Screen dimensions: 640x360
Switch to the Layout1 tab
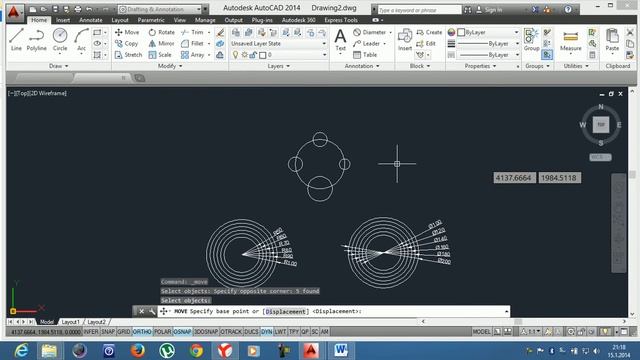pyautogui.click(x=71, y=322)
